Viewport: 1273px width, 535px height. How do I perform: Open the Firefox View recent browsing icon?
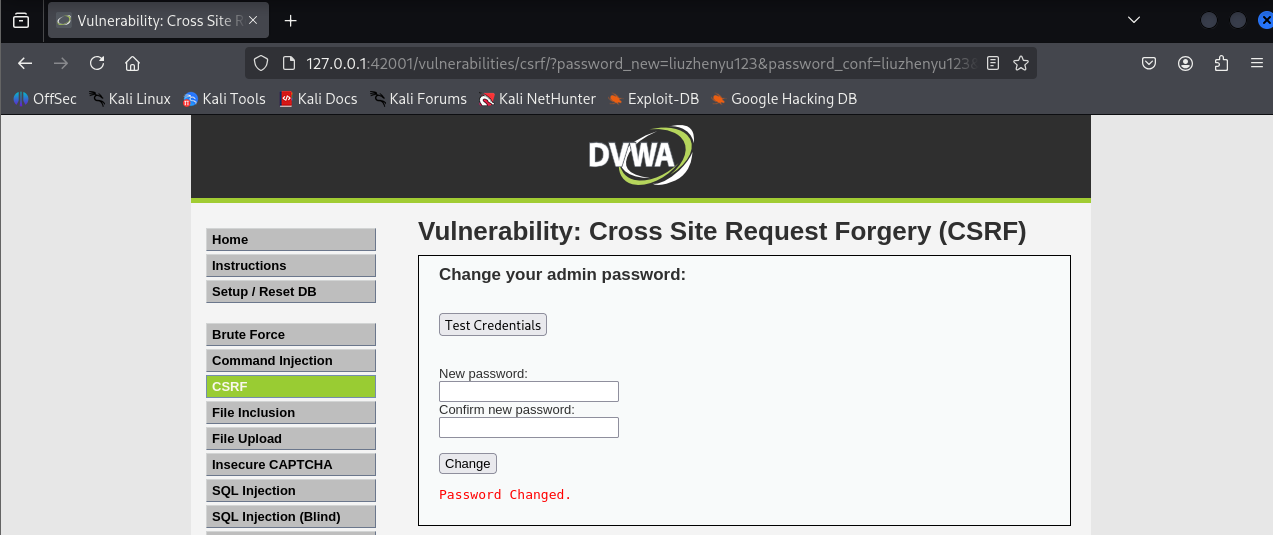[x=21, y=20]
